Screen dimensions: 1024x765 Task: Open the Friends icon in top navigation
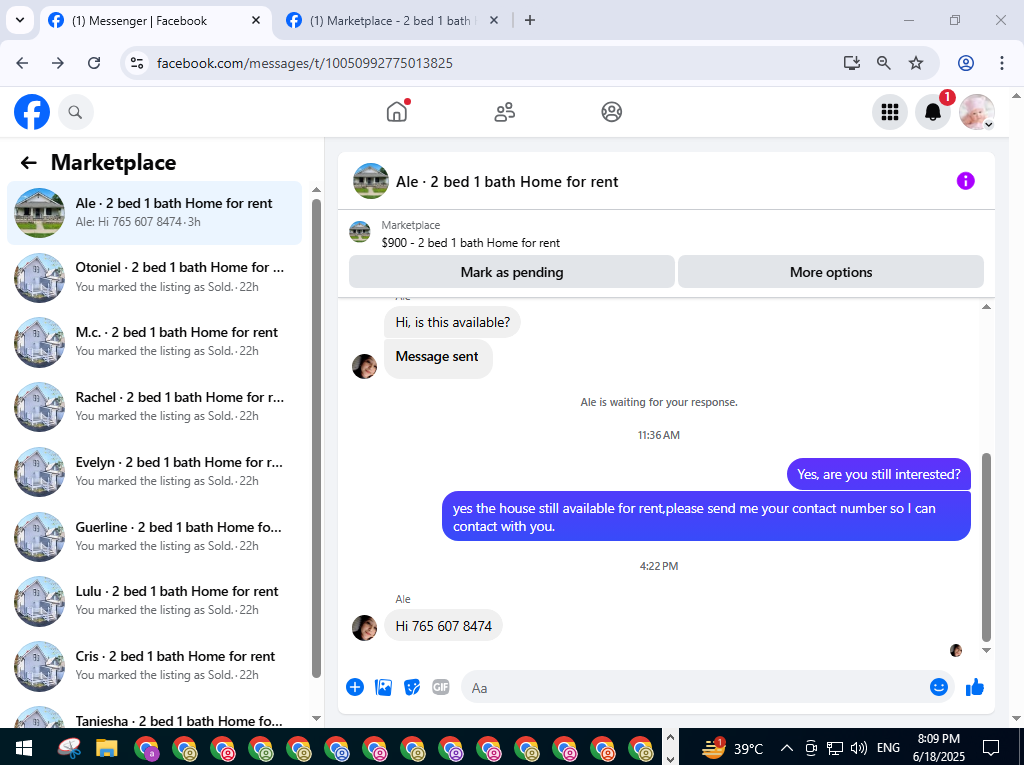pos(504,112)
